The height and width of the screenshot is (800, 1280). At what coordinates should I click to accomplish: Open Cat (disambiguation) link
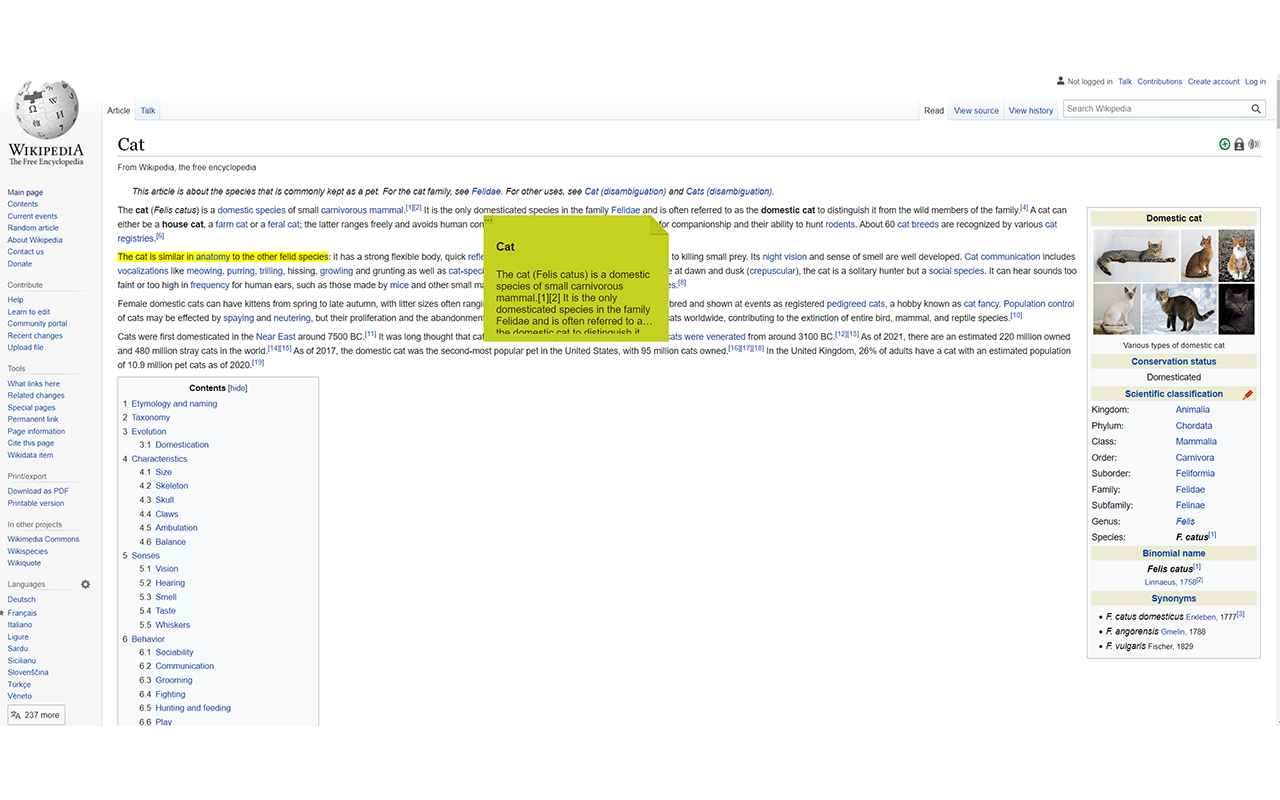pyautogui.click(x=625, y=191)
